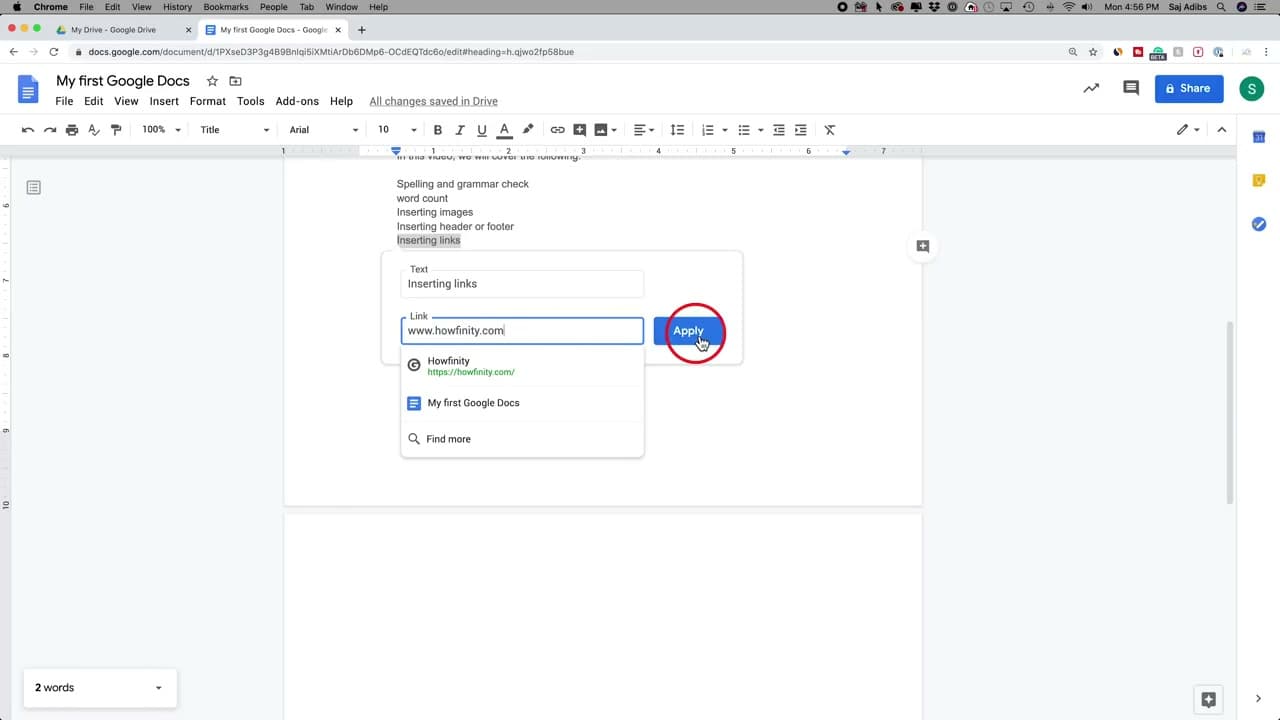Choose My first Google Docs suggestion

coord(522,403)
